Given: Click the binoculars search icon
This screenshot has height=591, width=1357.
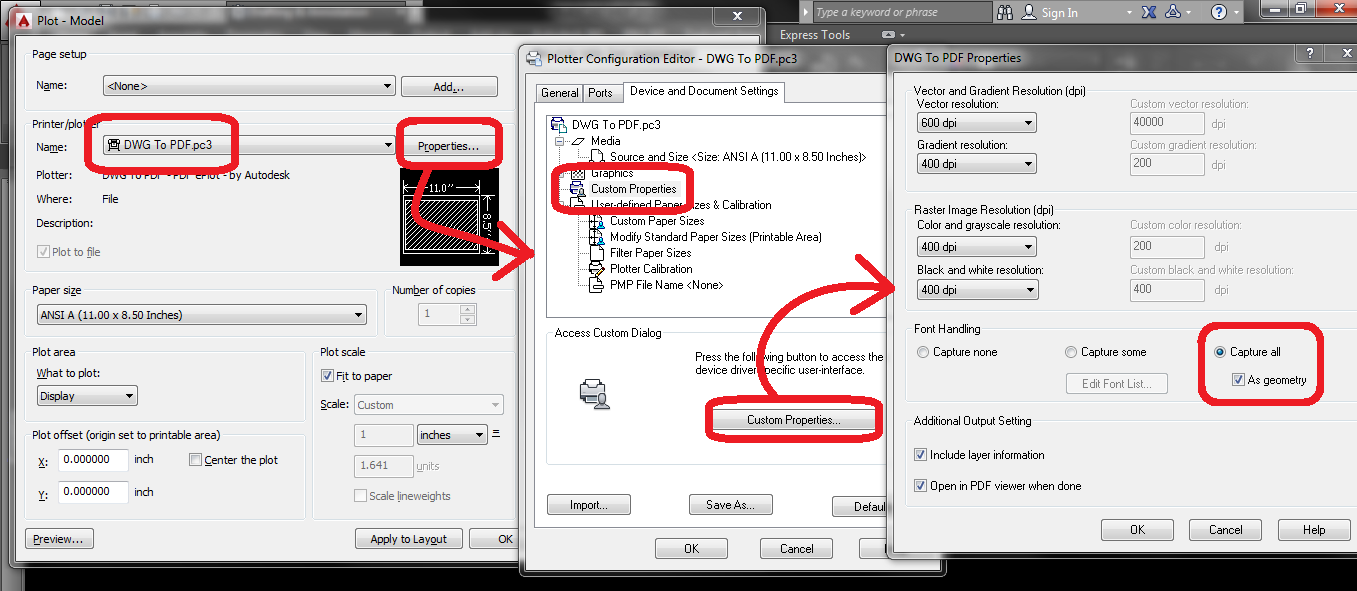Looking at the screenshot, I should 1007,12.
